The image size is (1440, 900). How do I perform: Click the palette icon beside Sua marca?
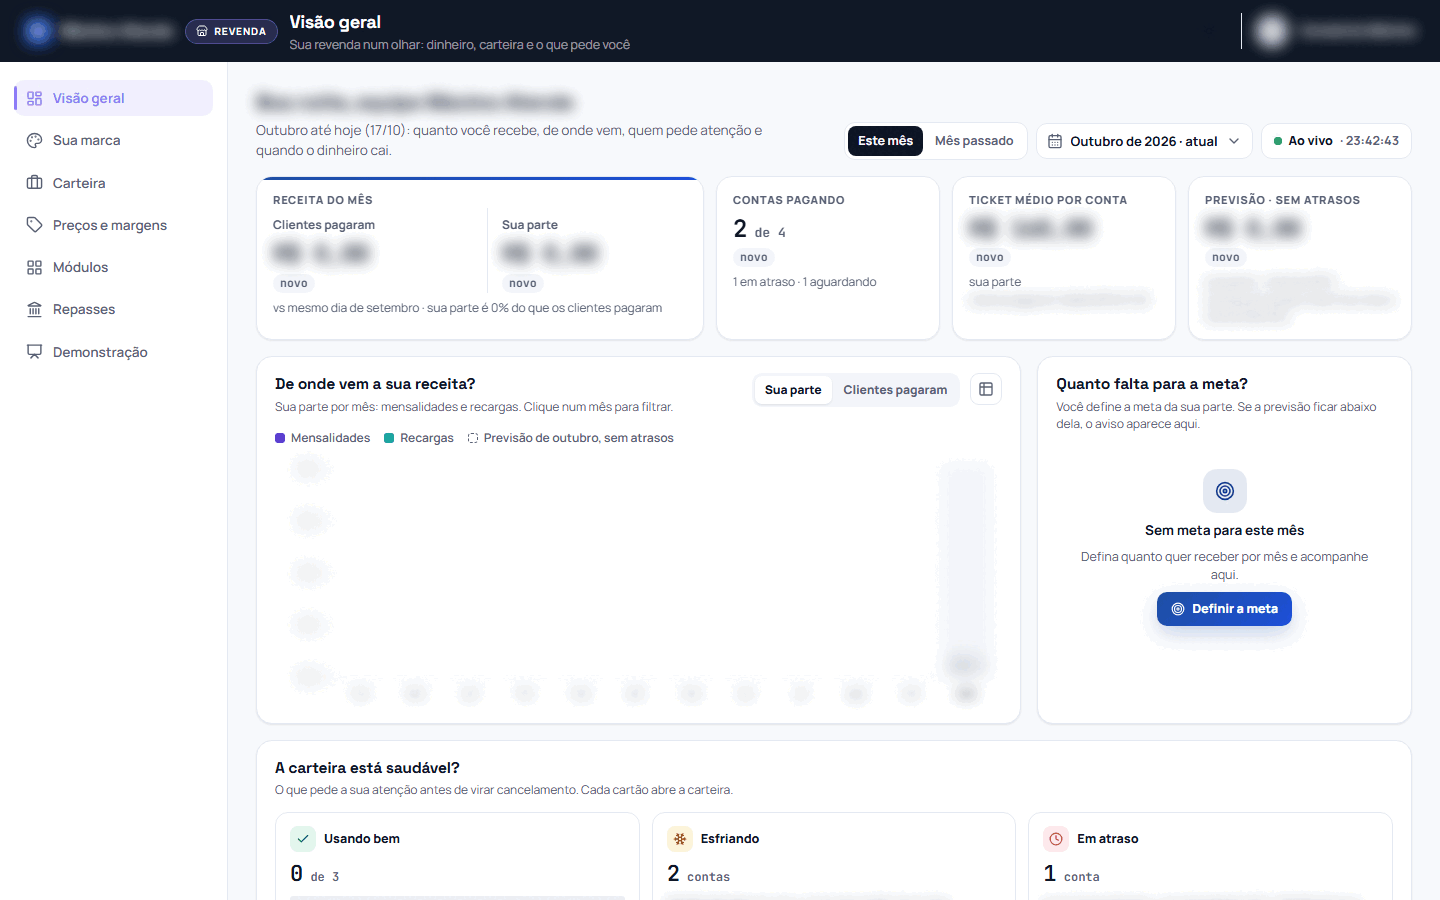34,141
